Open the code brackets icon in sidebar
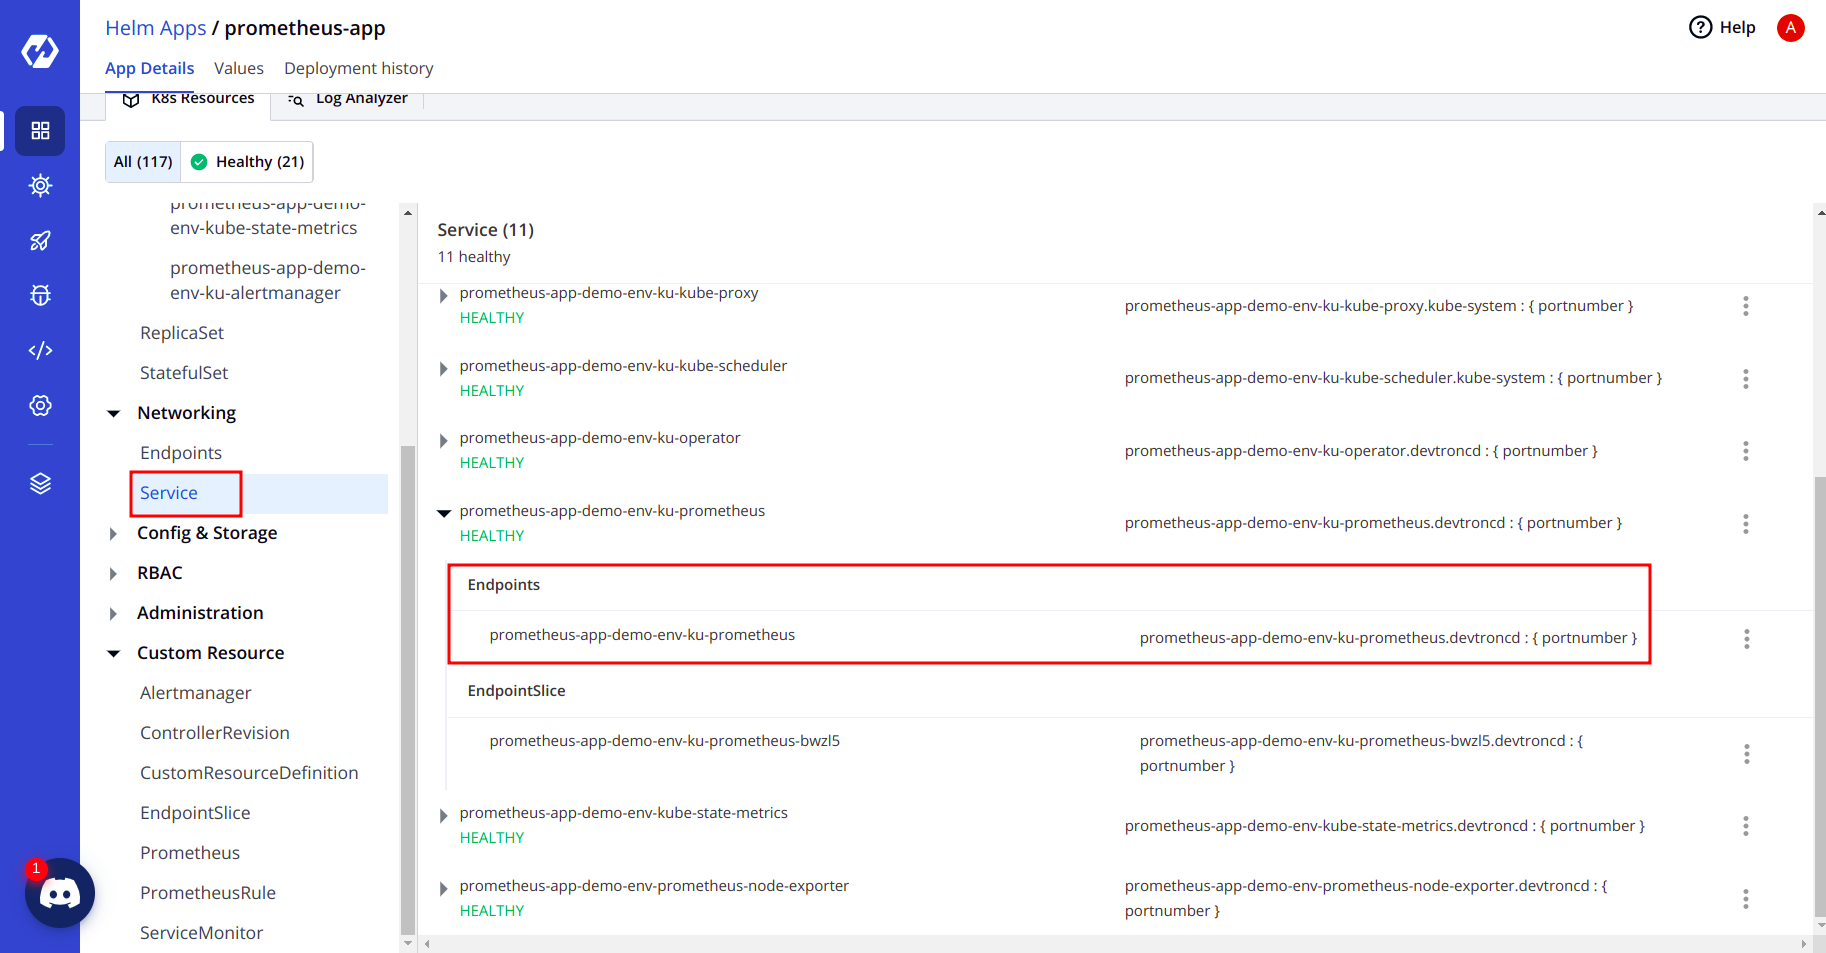Screen dimensions: 1826x953 coord(40,350)
